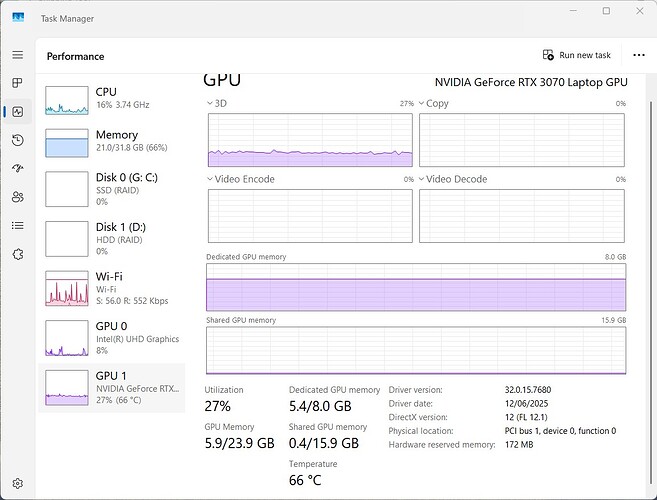This screenshot has width=657, height=500.
Task: Click the 3D engine usage graph
Action: click(310, 140)
